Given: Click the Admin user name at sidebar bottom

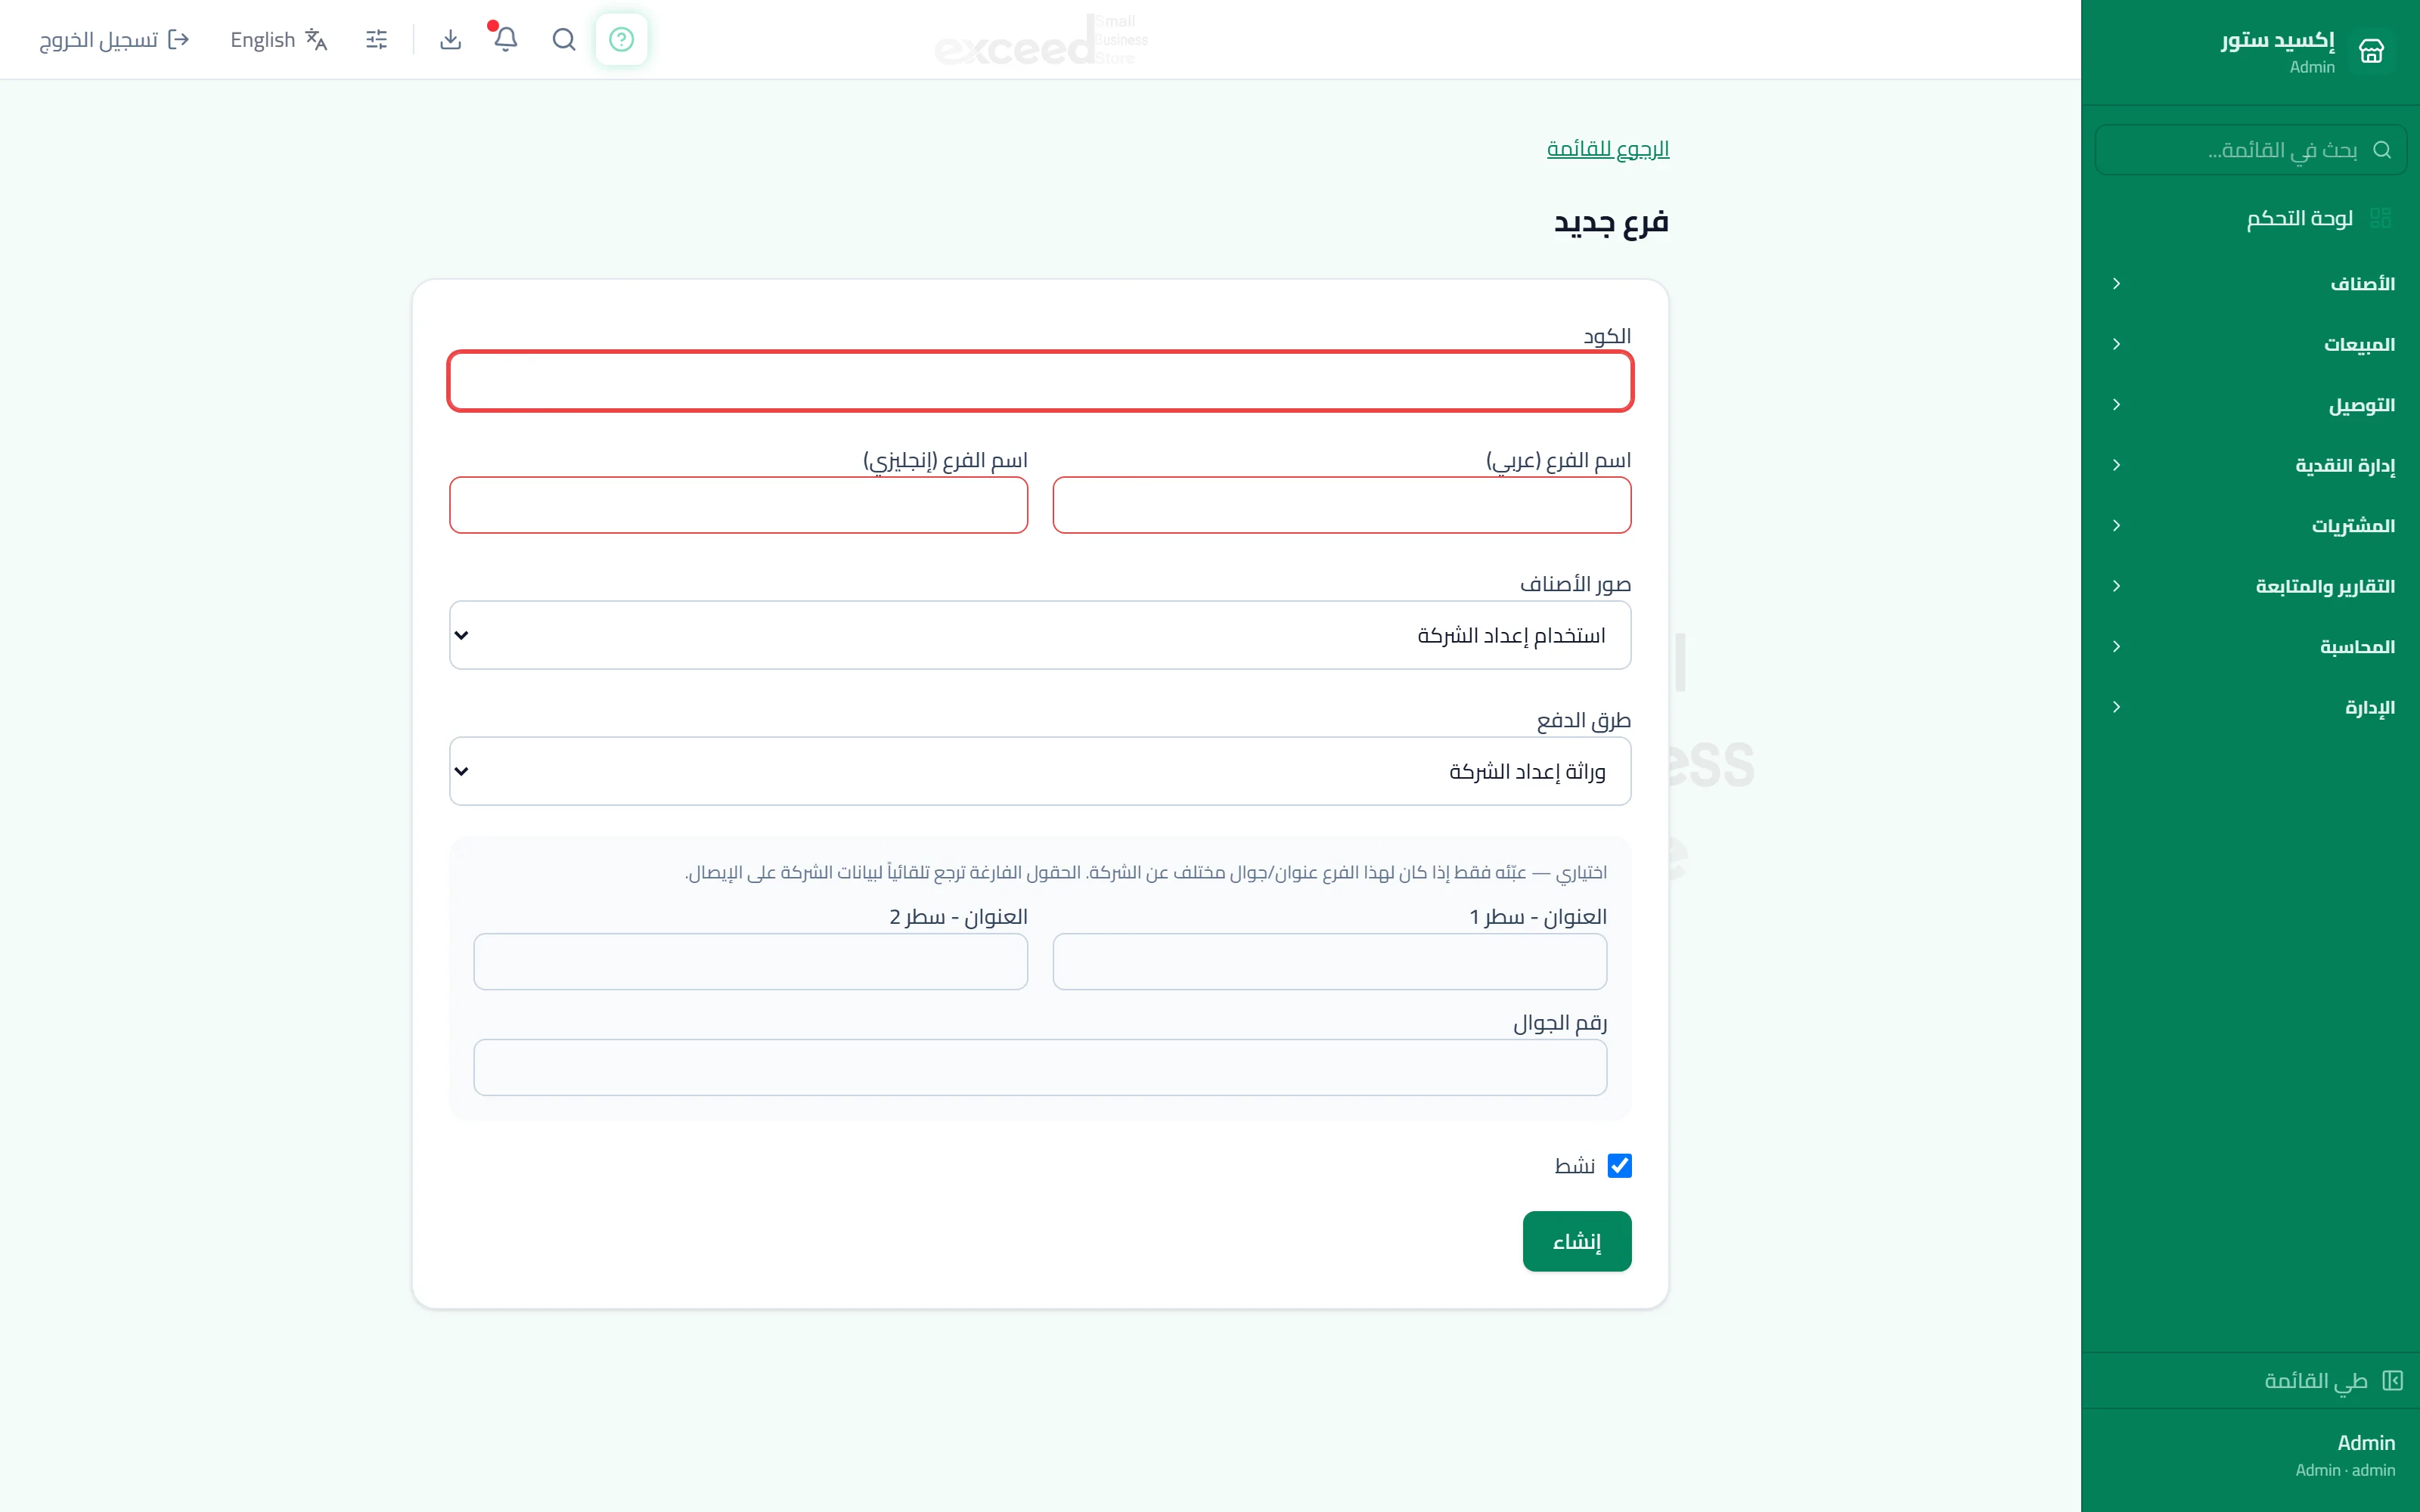Looking at the screenshot, I should pyautogui.click(x=2366, y=1442).
